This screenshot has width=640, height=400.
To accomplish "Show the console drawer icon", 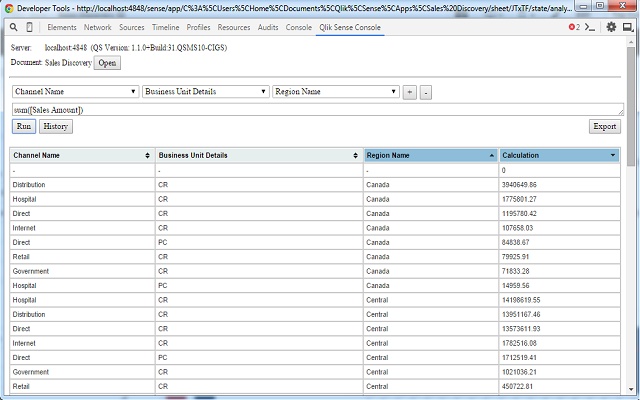I will [x=590, y=27].
